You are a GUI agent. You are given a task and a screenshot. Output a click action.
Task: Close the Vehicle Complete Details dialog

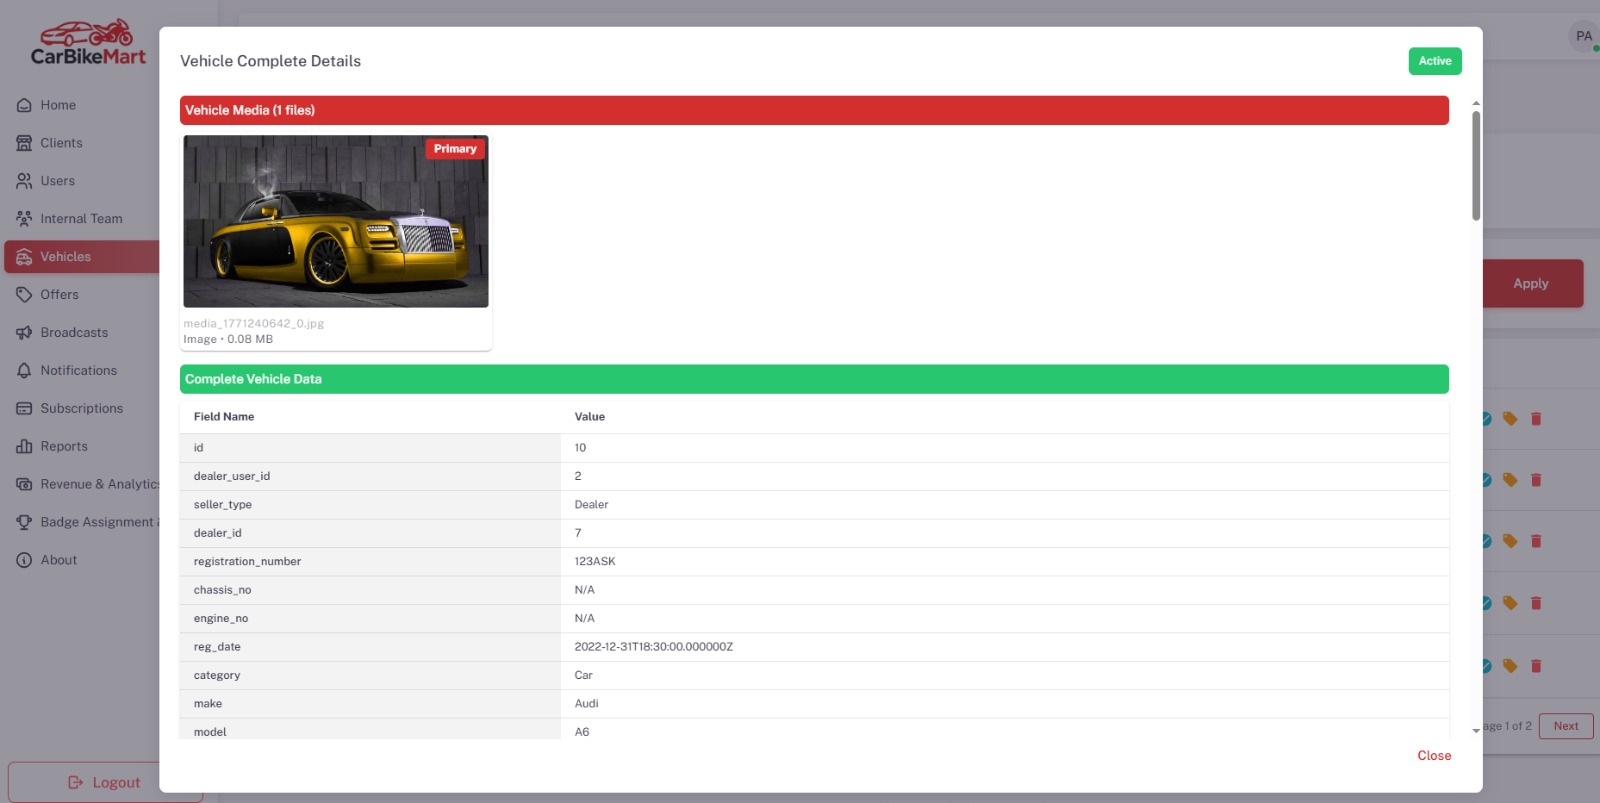[x=1434, y=756]
